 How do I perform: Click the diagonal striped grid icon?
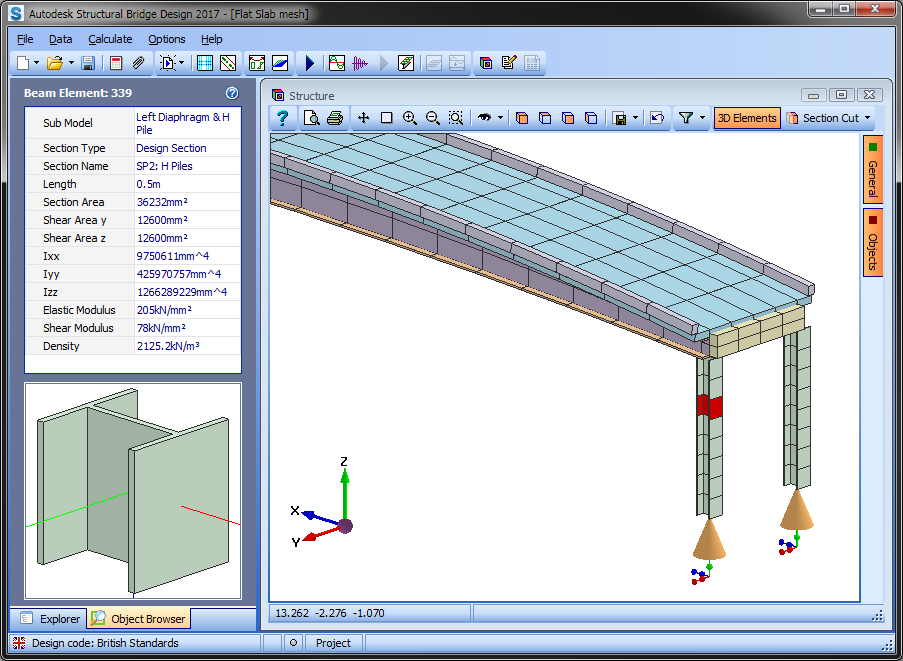pos(228,63)
